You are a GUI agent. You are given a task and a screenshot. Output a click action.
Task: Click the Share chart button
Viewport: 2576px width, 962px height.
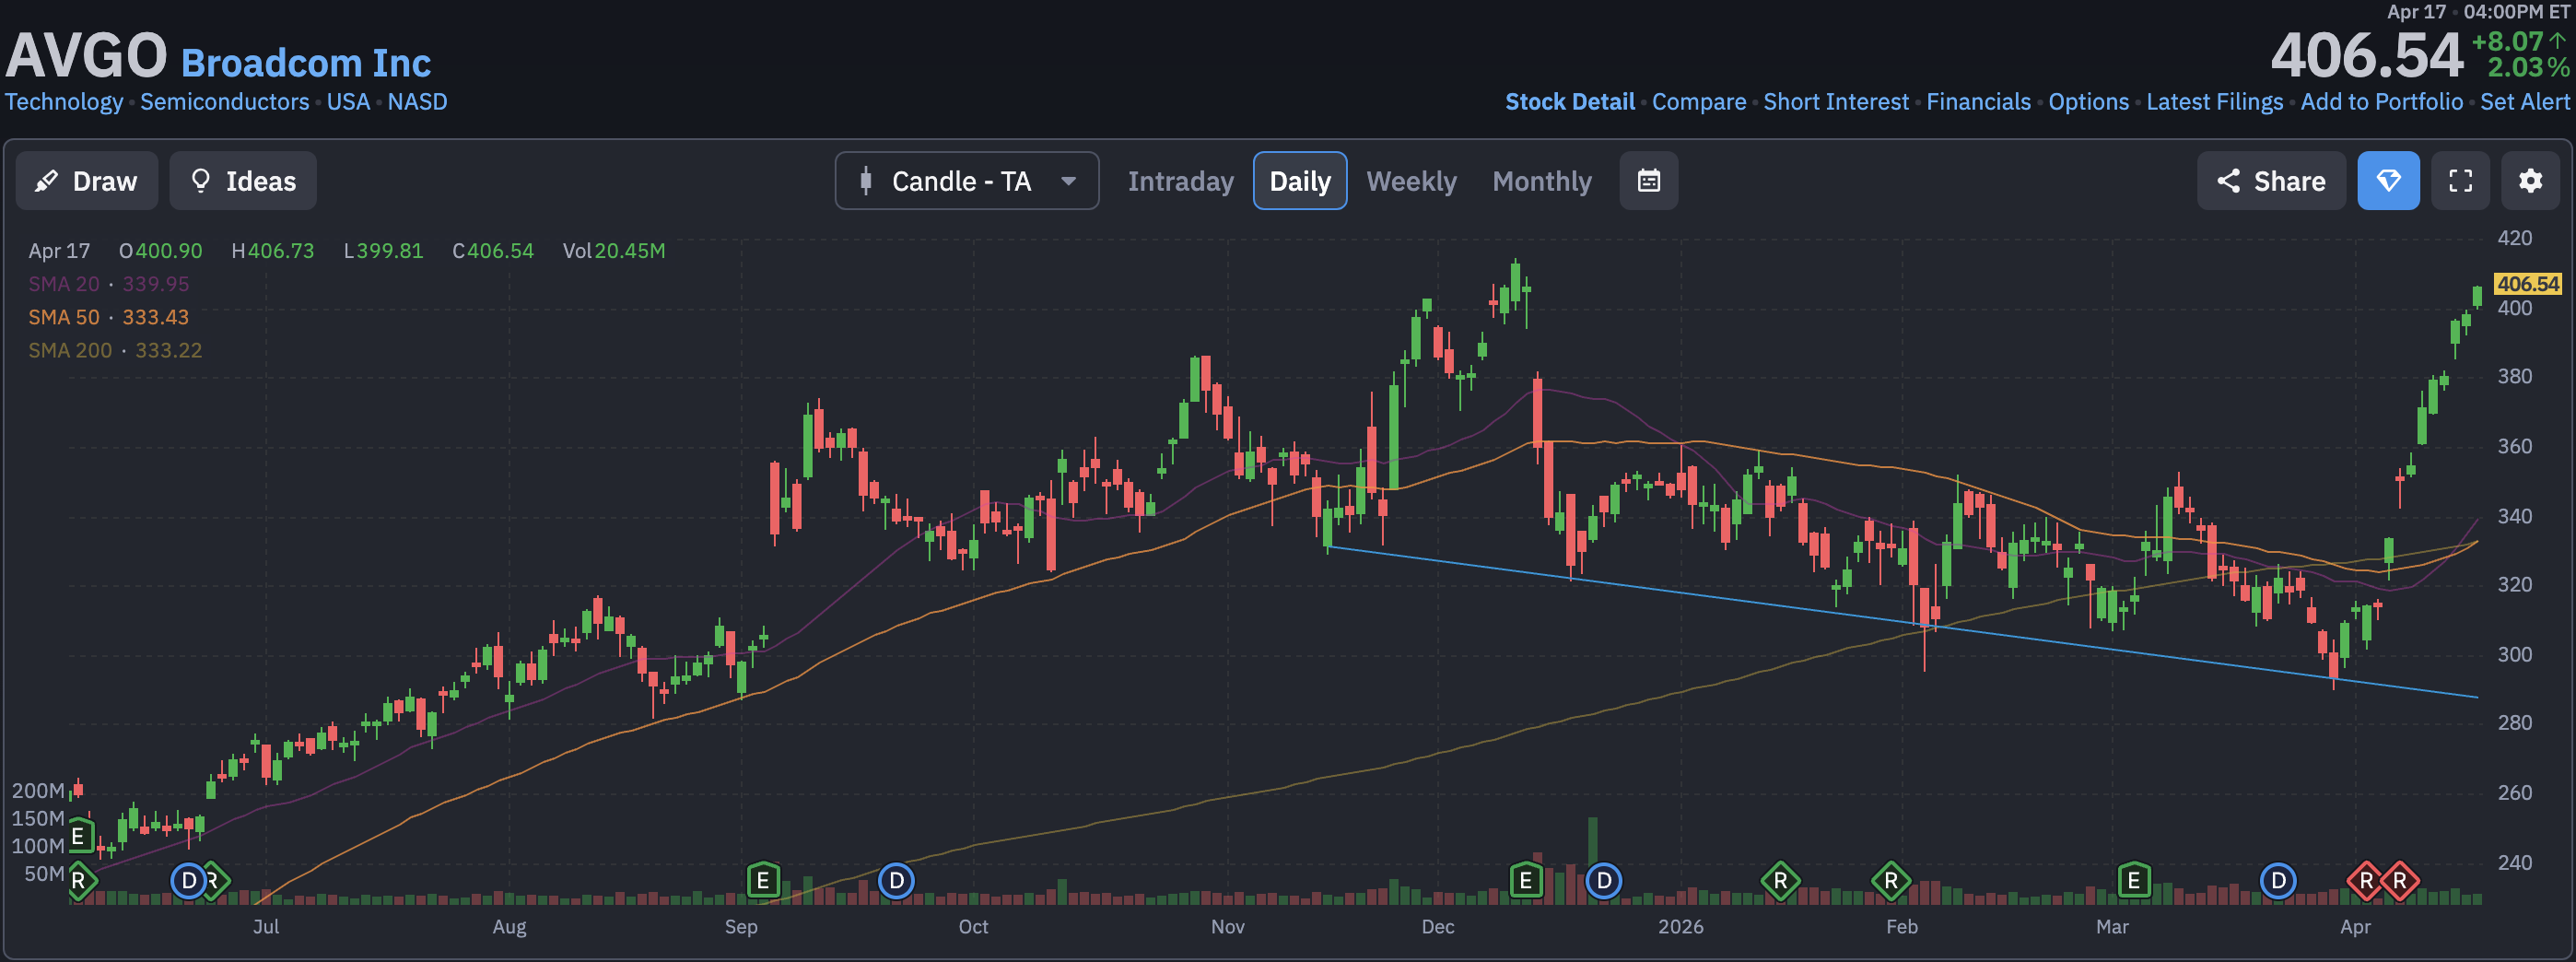coord(2271,181)
